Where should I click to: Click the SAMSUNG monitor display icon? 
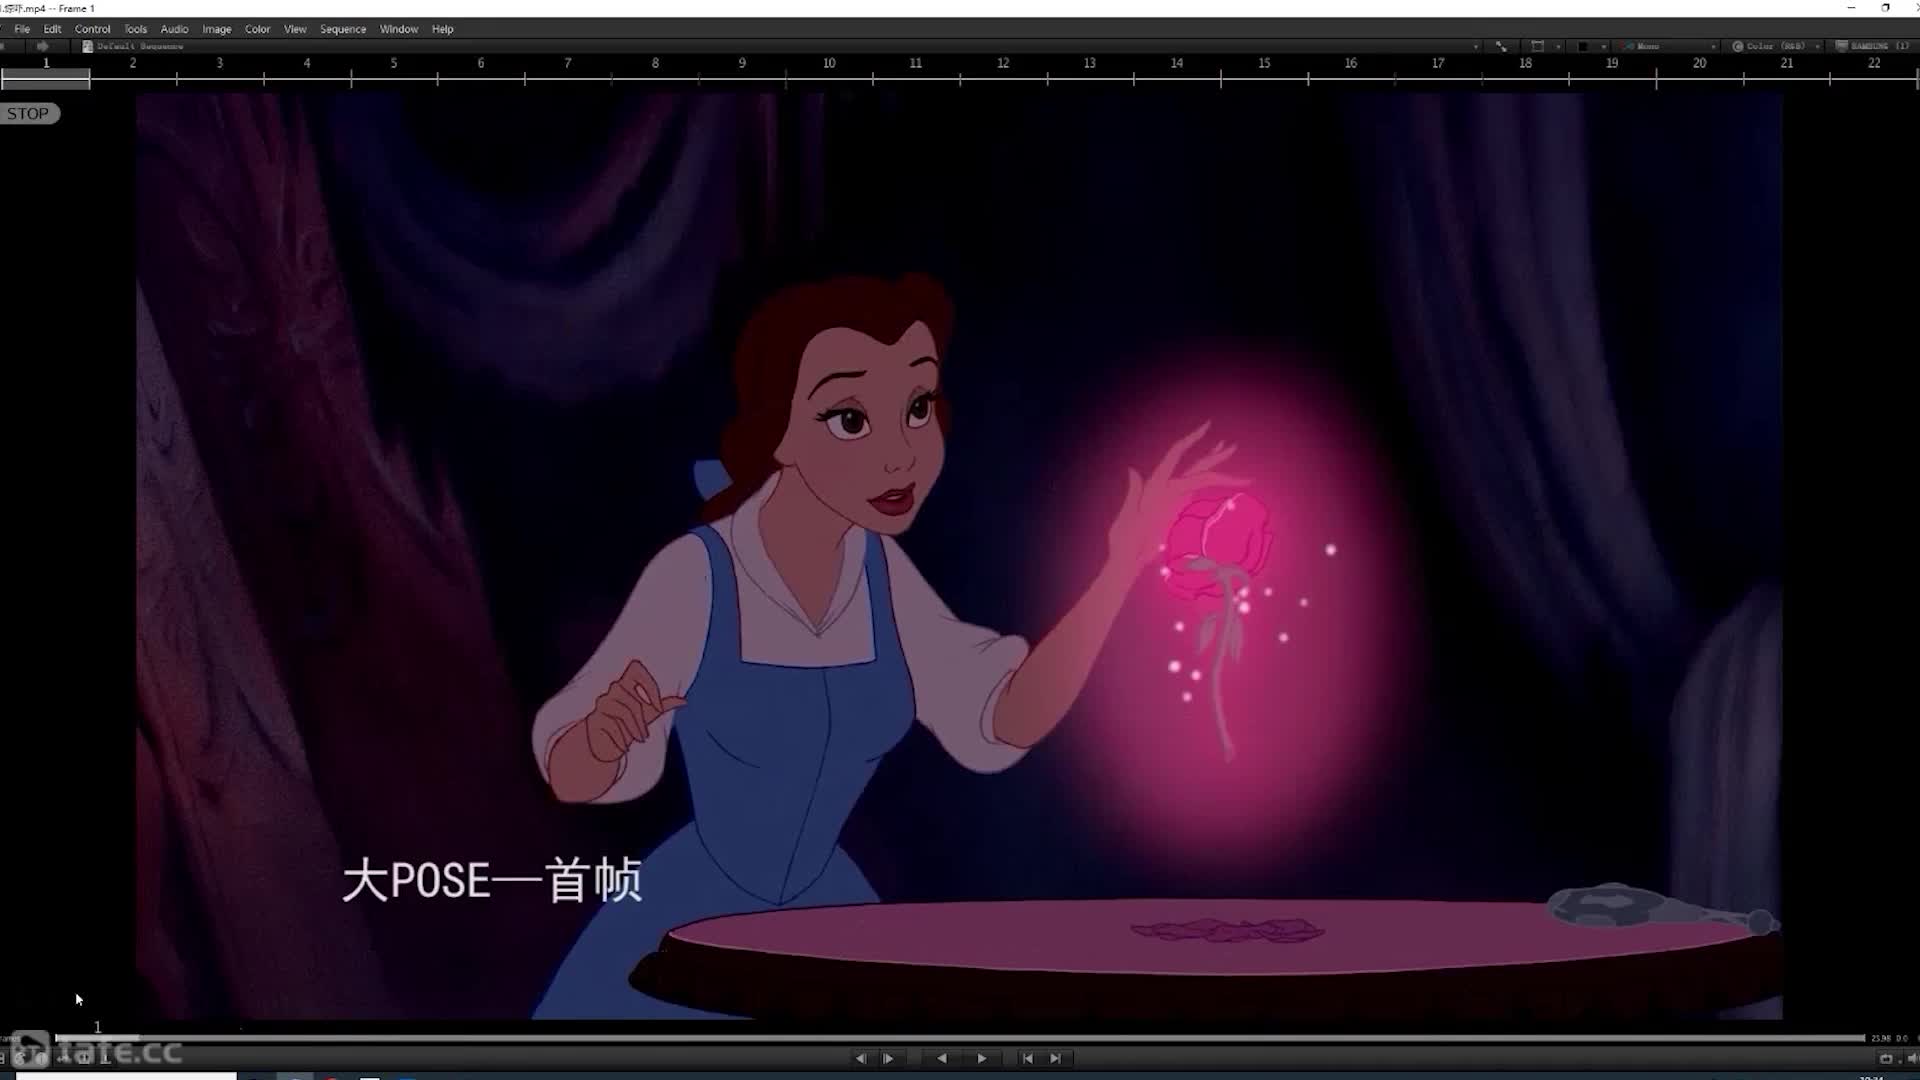click(x=1841, y=46)
